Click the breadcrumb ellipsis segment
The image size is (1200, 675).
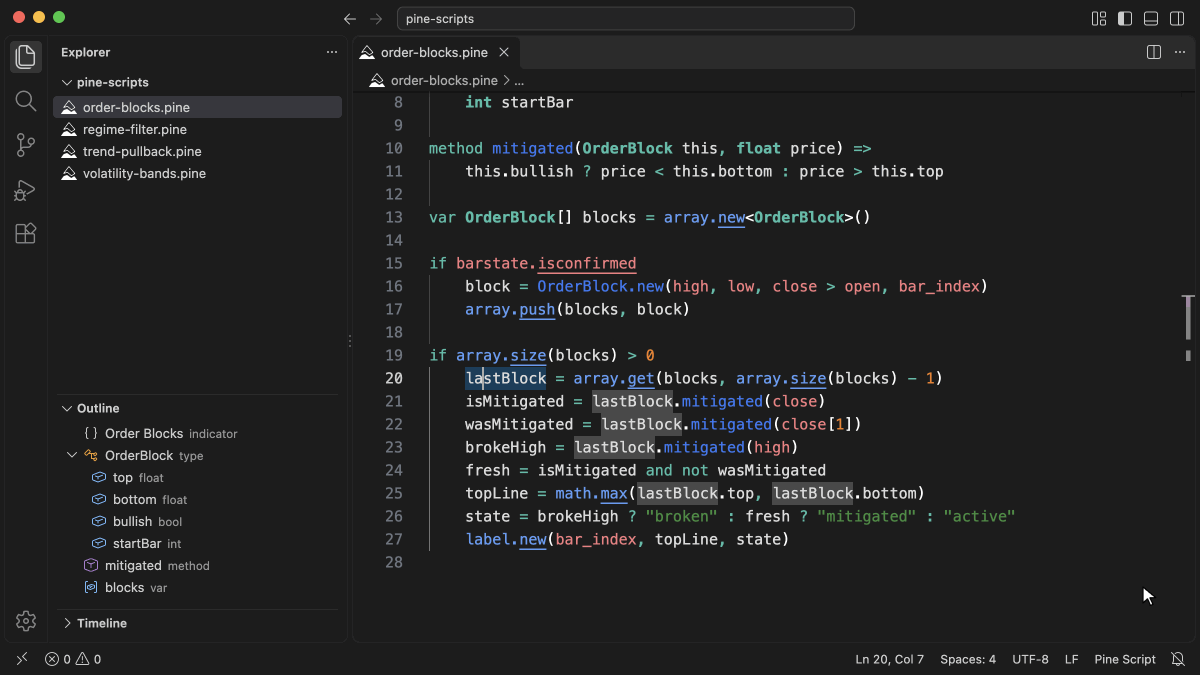pos(519,80)
